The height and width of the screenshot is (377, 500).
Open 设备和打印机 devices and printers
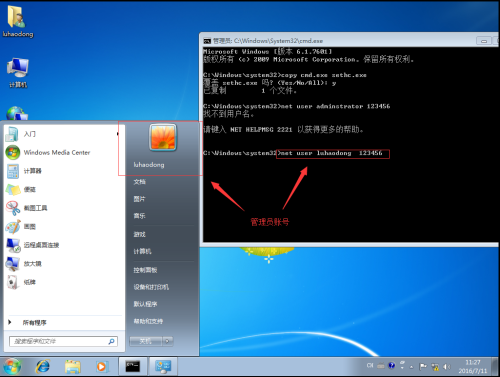point(151,287)
